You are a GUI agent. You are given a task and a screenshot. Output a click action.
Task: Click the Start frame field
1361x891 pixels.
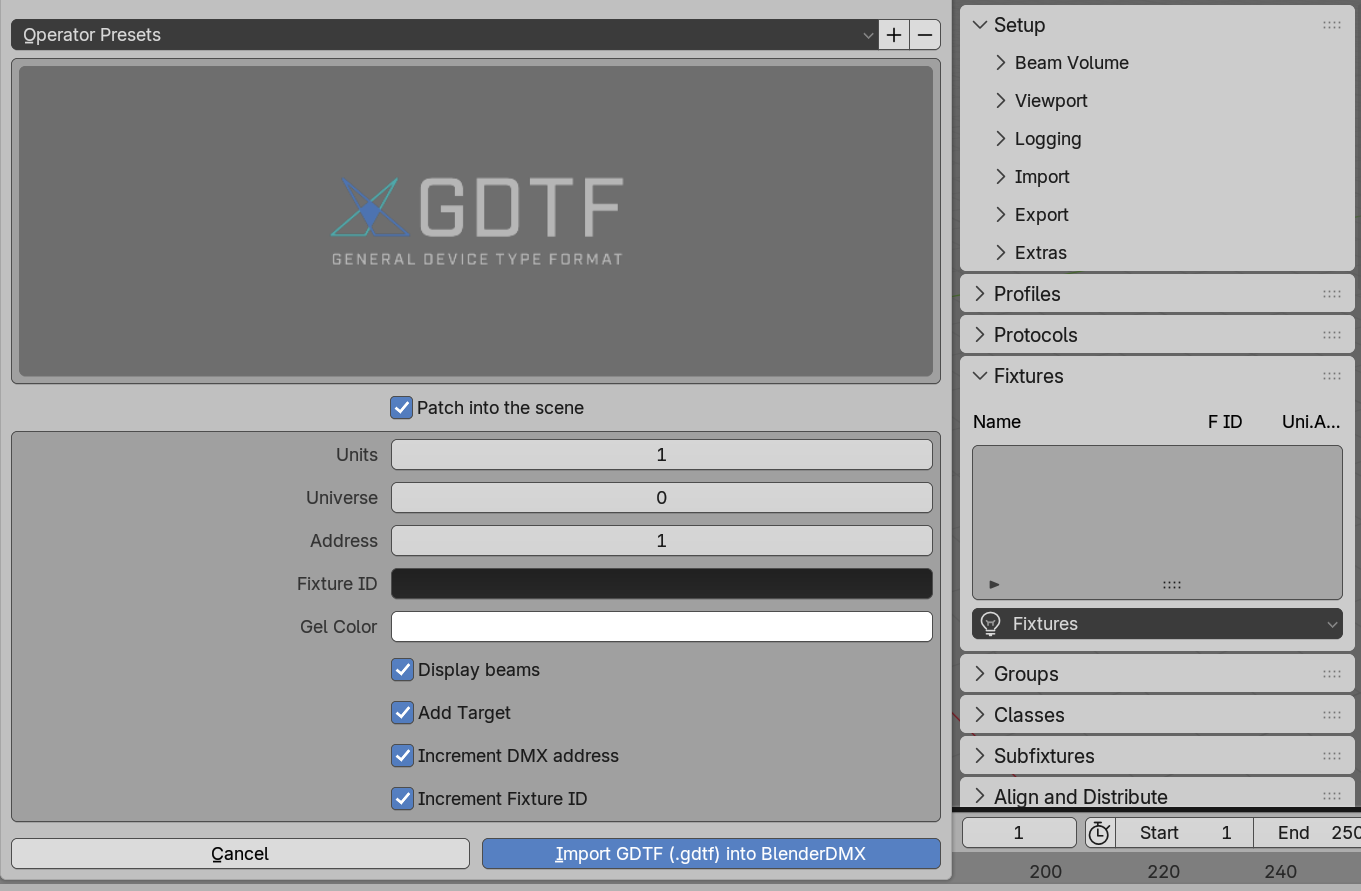1184,833
